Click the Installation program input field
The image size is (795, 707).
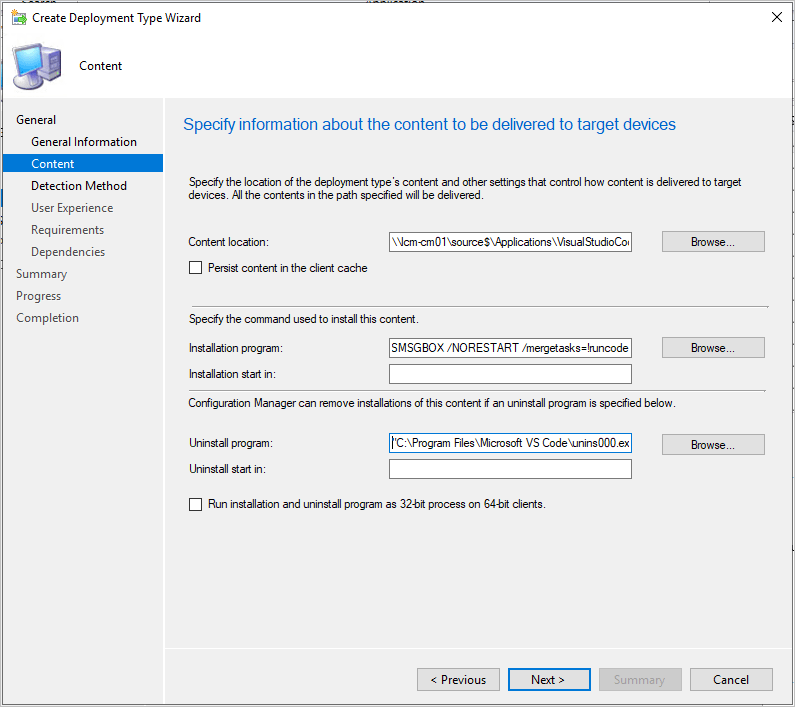(x=510, y=348)
